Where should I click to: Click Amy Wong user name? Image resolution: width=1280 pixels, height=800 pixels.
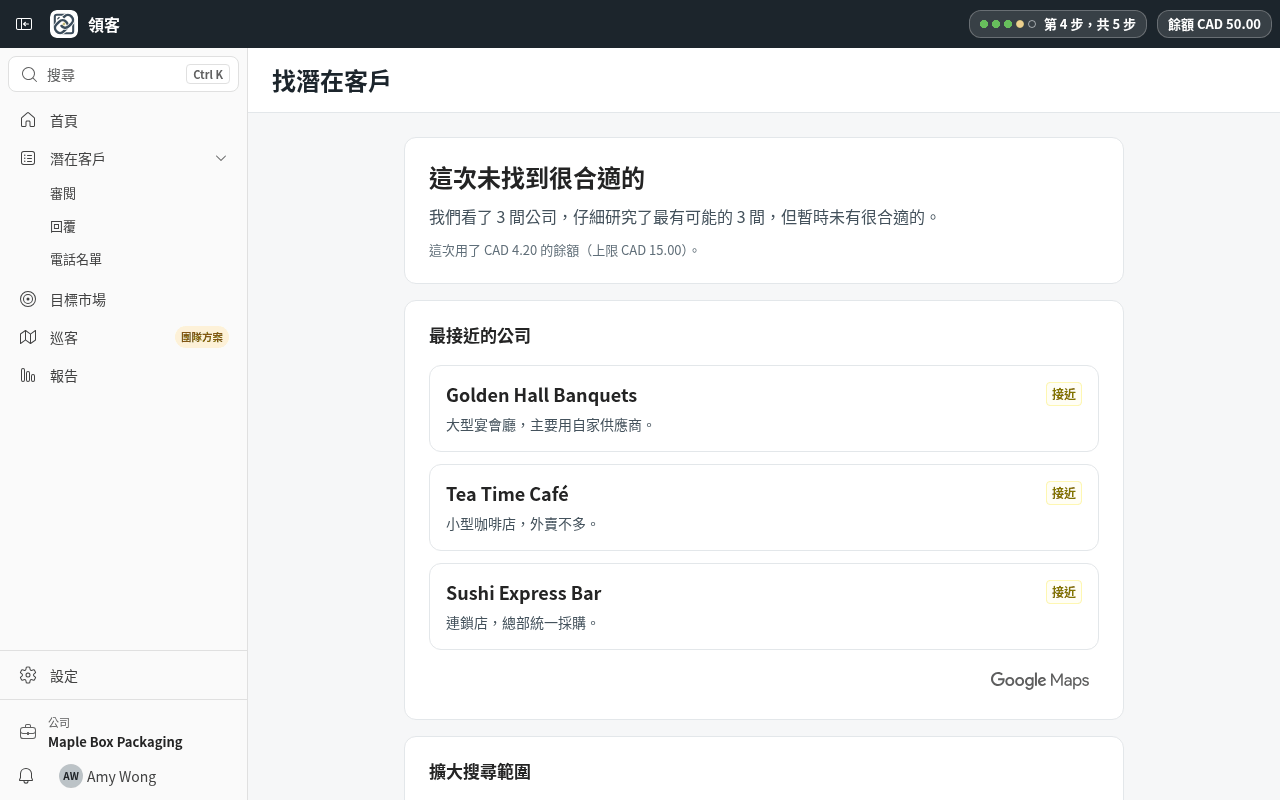[x=121, y=776]
